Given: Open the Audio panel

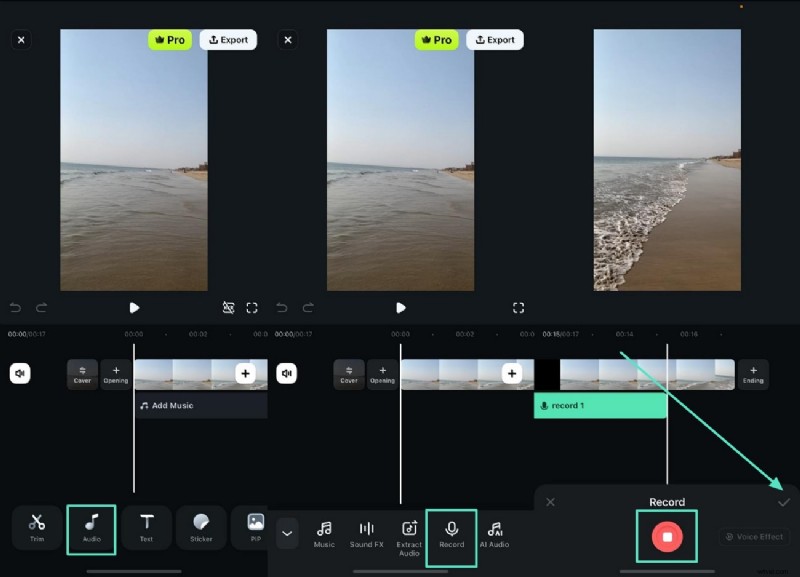Looking at the screenshot, I should (x=91, y=529).
